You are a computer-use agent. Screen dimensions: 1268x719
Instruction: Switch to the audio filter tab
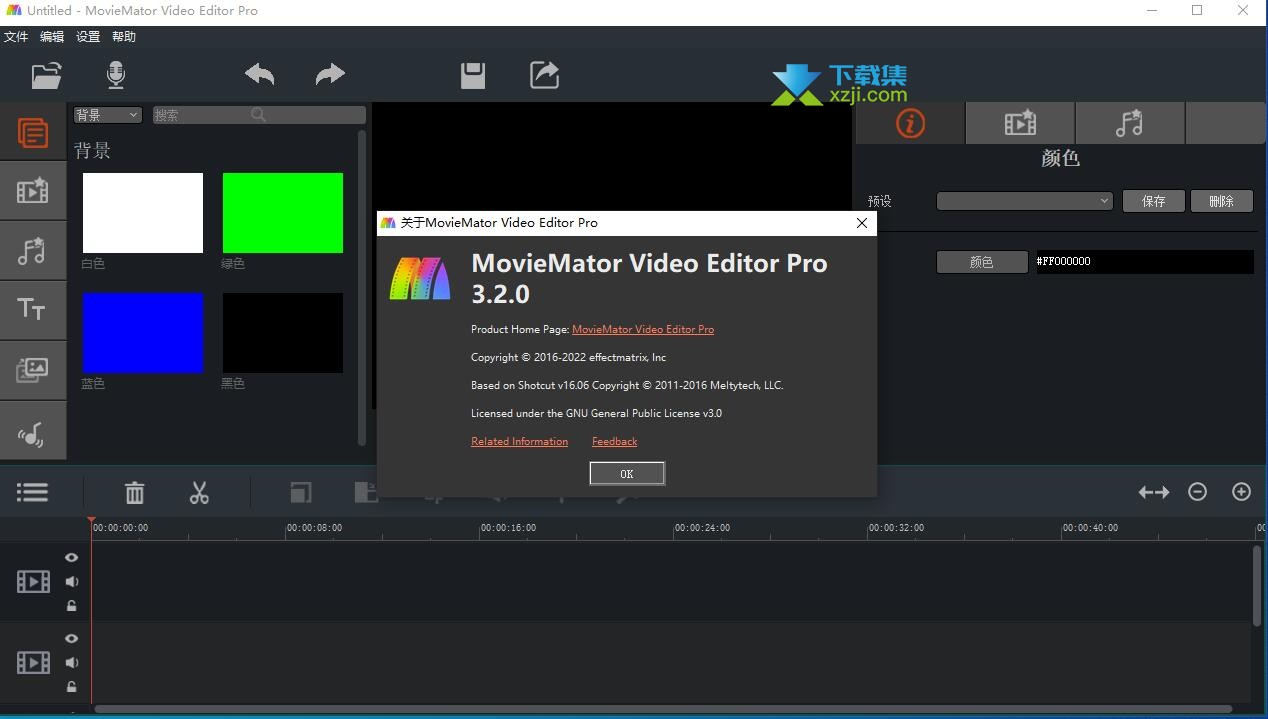1130,124
